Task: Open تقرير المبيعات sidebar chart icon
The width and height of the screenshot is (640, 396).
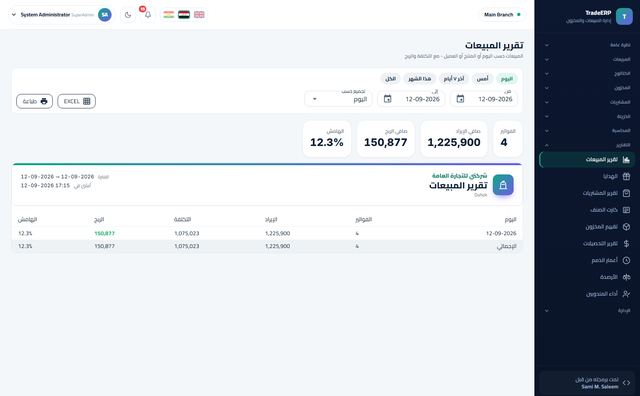Action: click(x=626, y=160)
